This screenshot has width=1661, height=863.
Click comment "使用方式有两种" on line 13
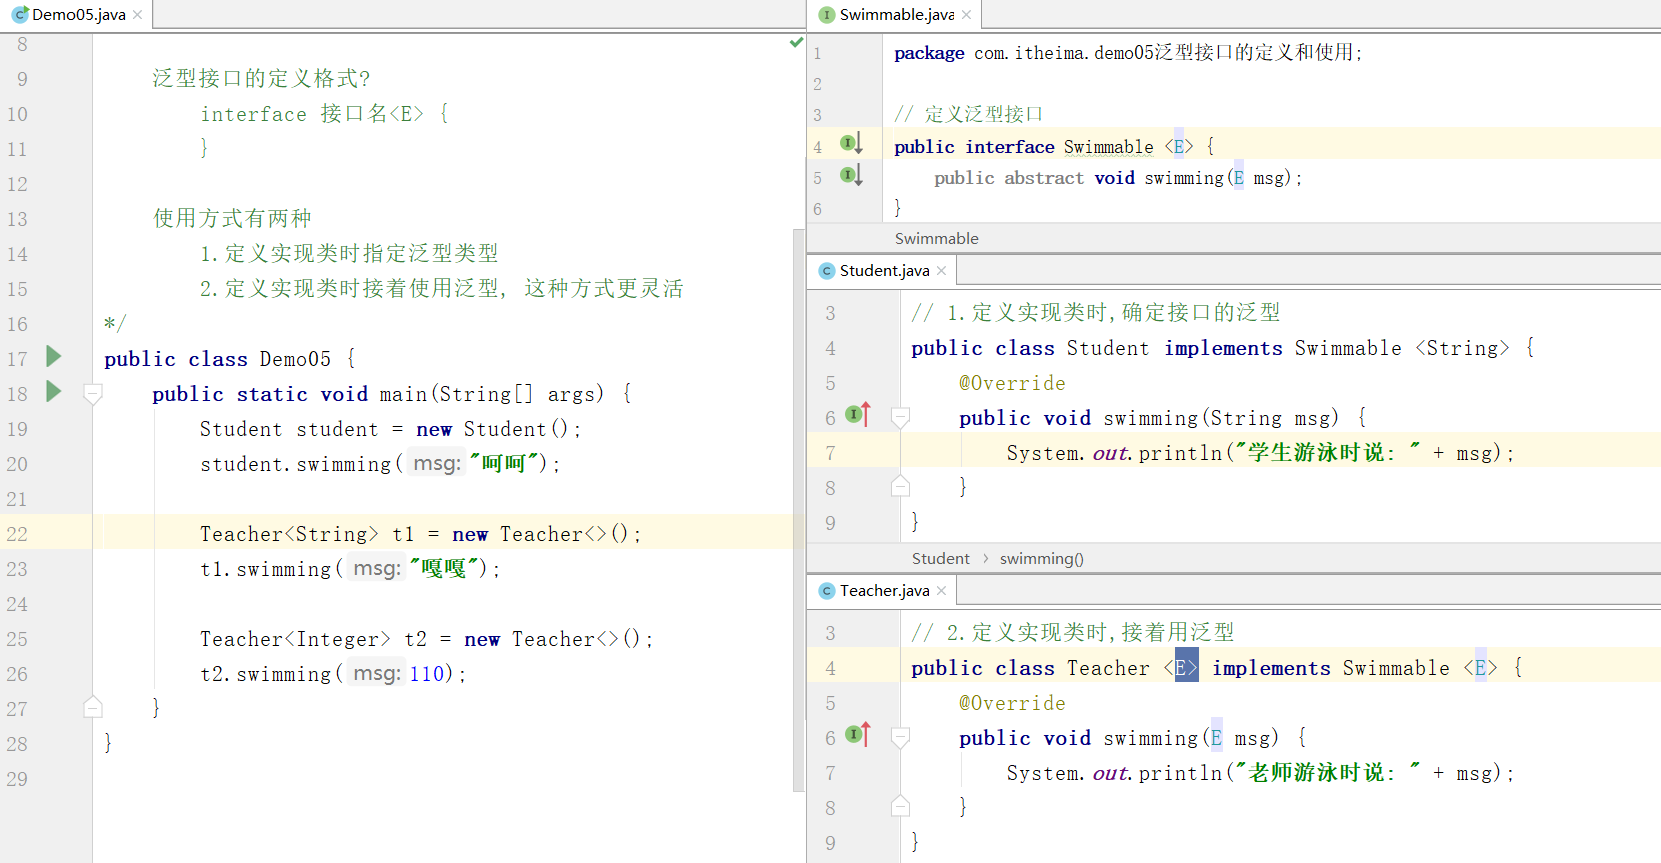[232, 218]
